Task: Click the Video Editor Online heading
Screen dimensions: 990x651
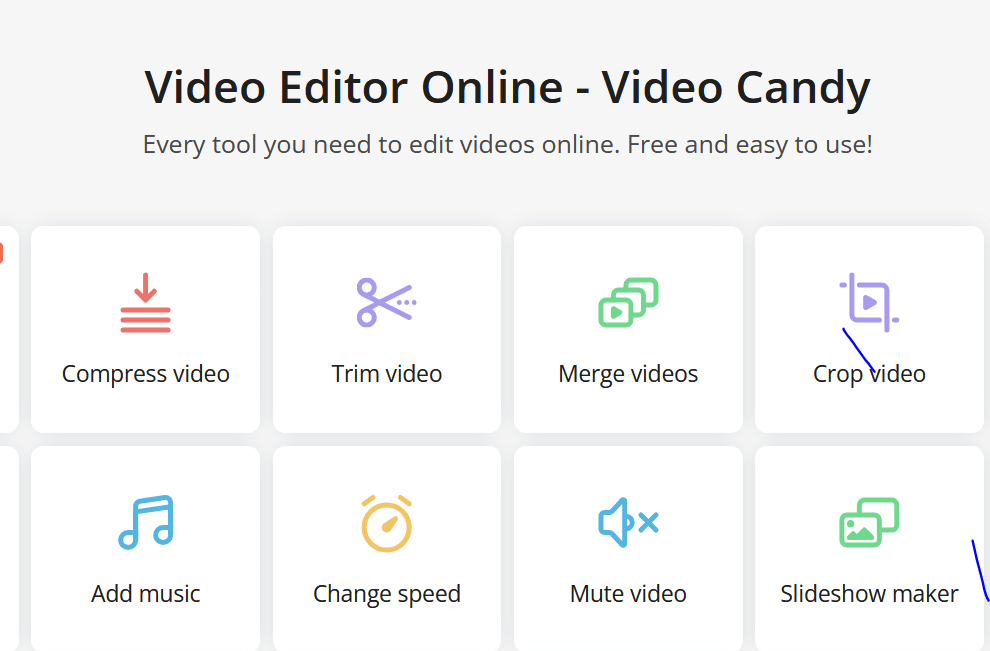Action: point(508,88)
